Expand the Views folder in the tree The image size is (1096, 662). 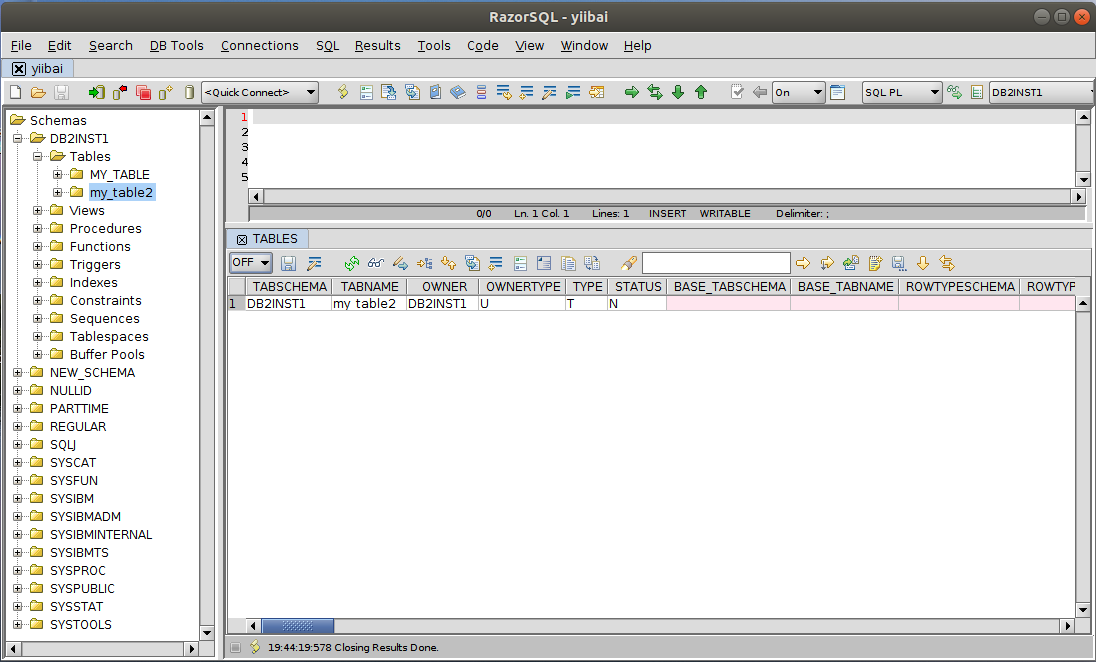pyautogui.click(x=38, y=211)
